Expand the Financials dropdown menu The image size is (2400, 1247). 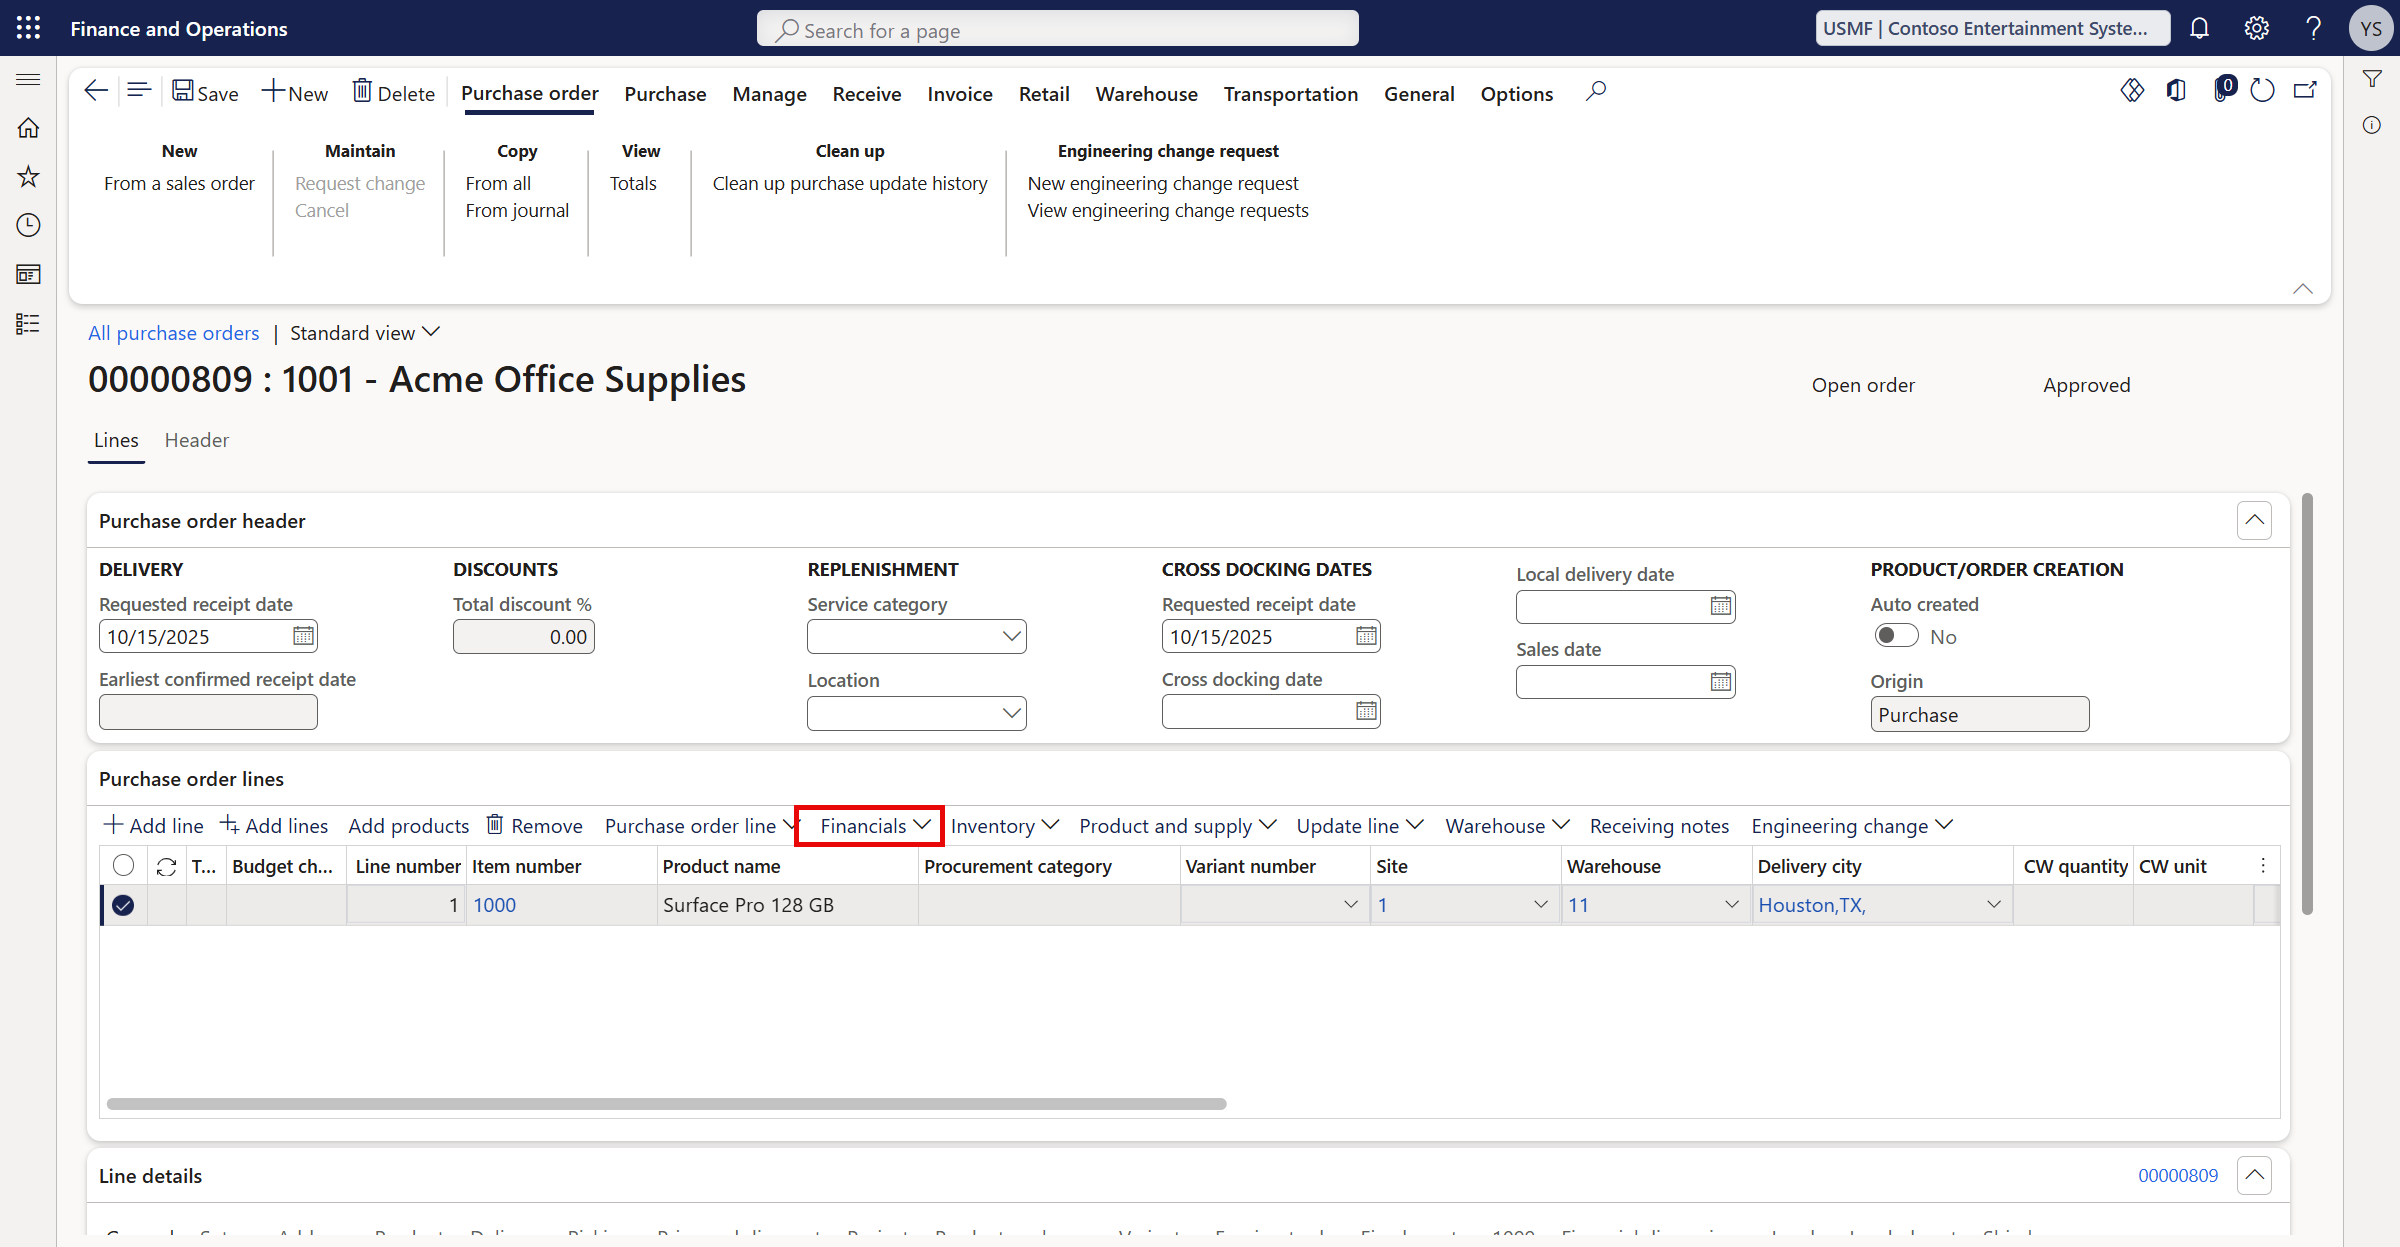pyautogui.click(x=874, y=826)
